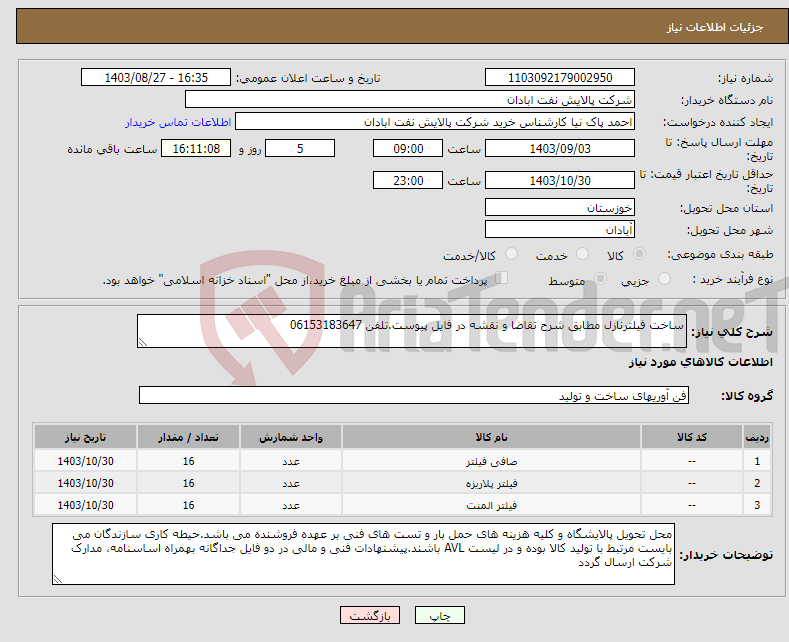Image resolution: width=789 pixels, height=642 pixels.
Task: Click the announcement date field 1403/08/27 - 16:35
Action: pyautogui.click(x=156, y=77)
